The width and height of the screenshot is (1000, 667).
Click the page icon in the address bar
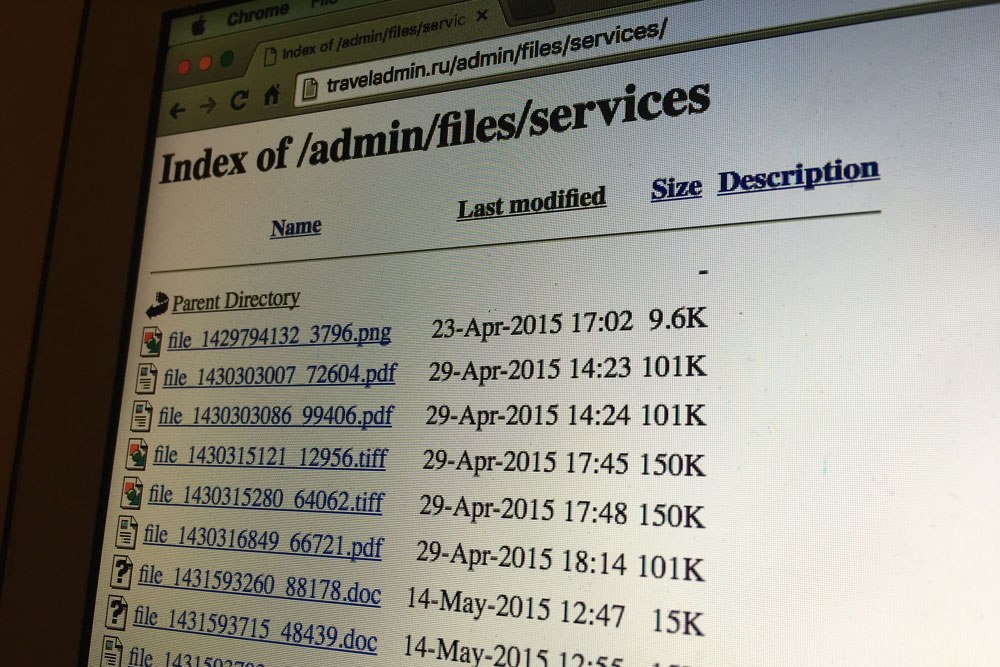309,89
